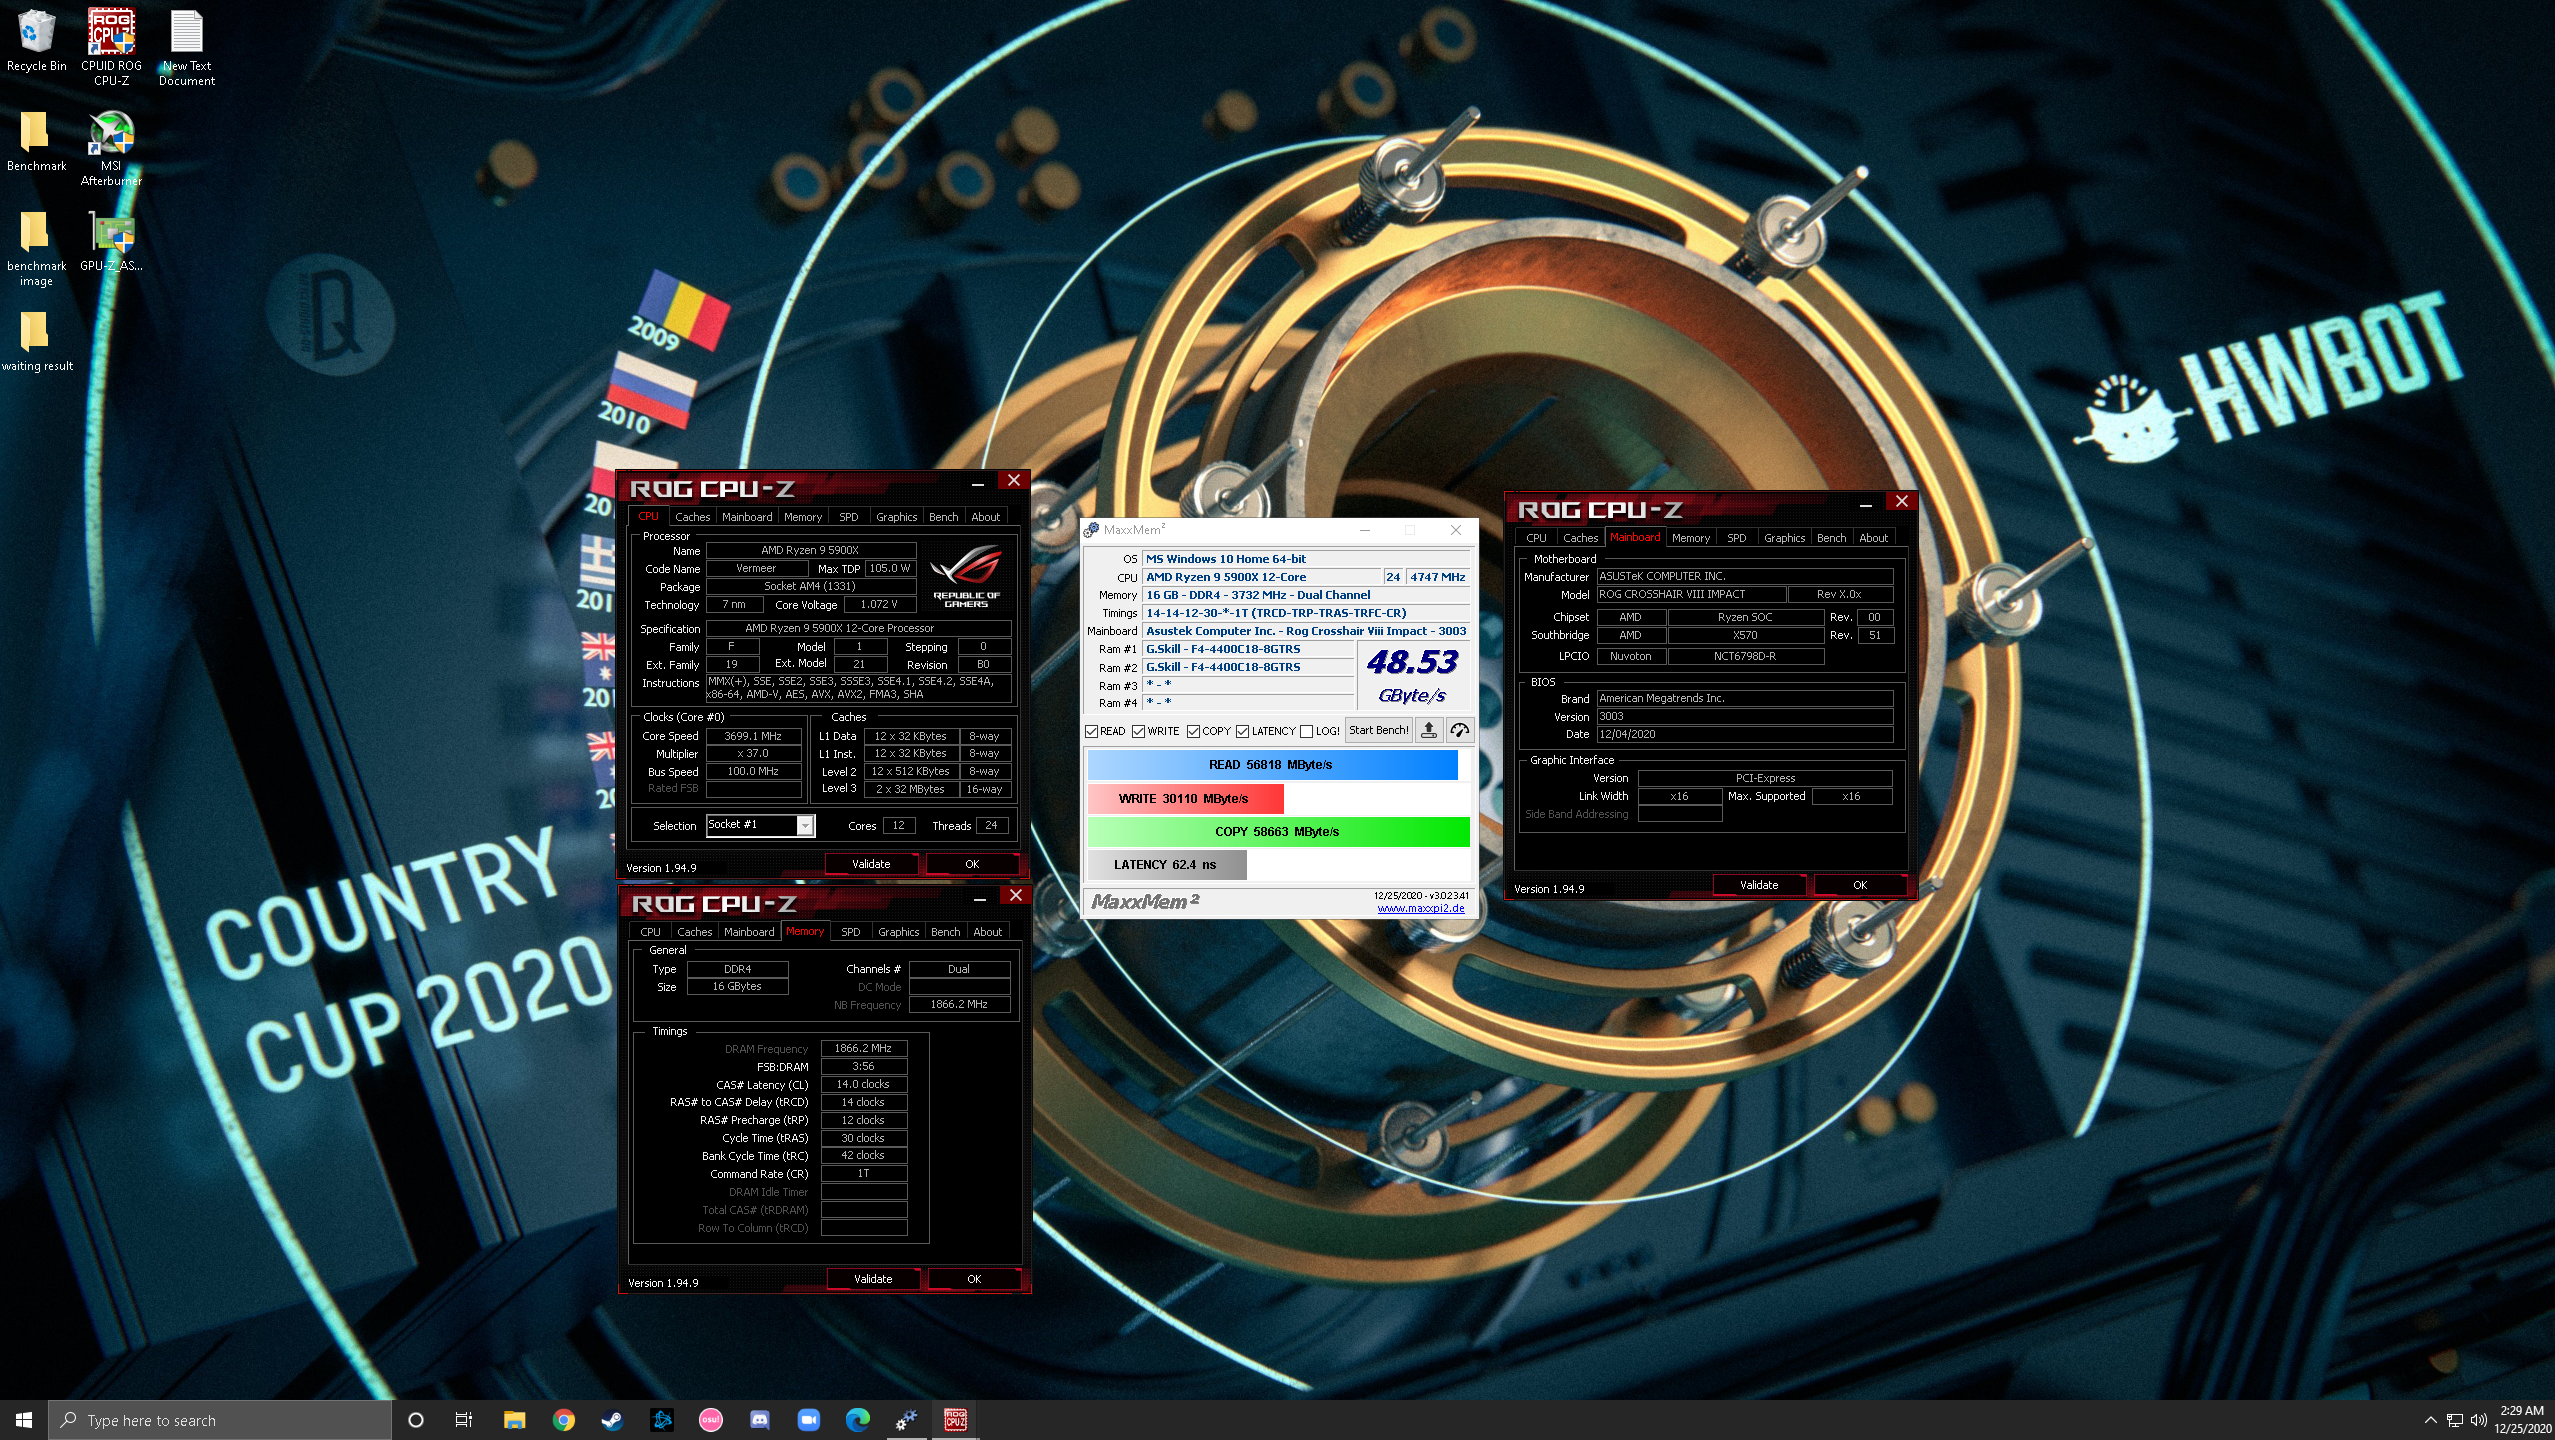The image size is (2555, 1440).
Task: Open the New Text Document file icon
Action: [187, 47]
